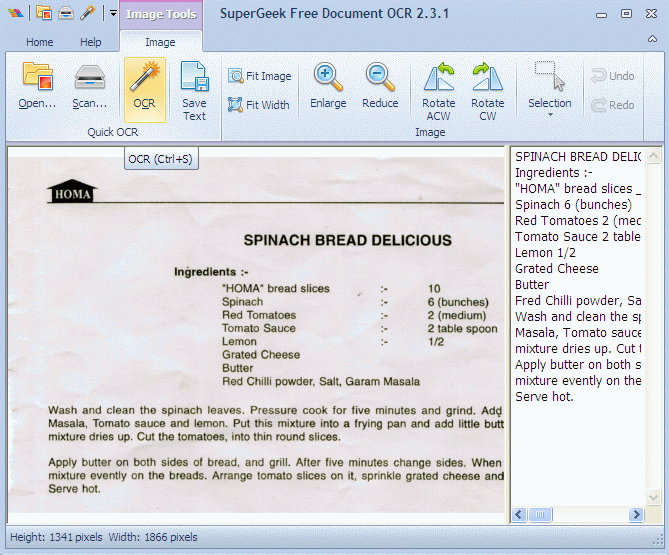Click the OCR text line 'Ingredients :-'
Viewport: 669px width, 555px height.
[x=554, y=173]
